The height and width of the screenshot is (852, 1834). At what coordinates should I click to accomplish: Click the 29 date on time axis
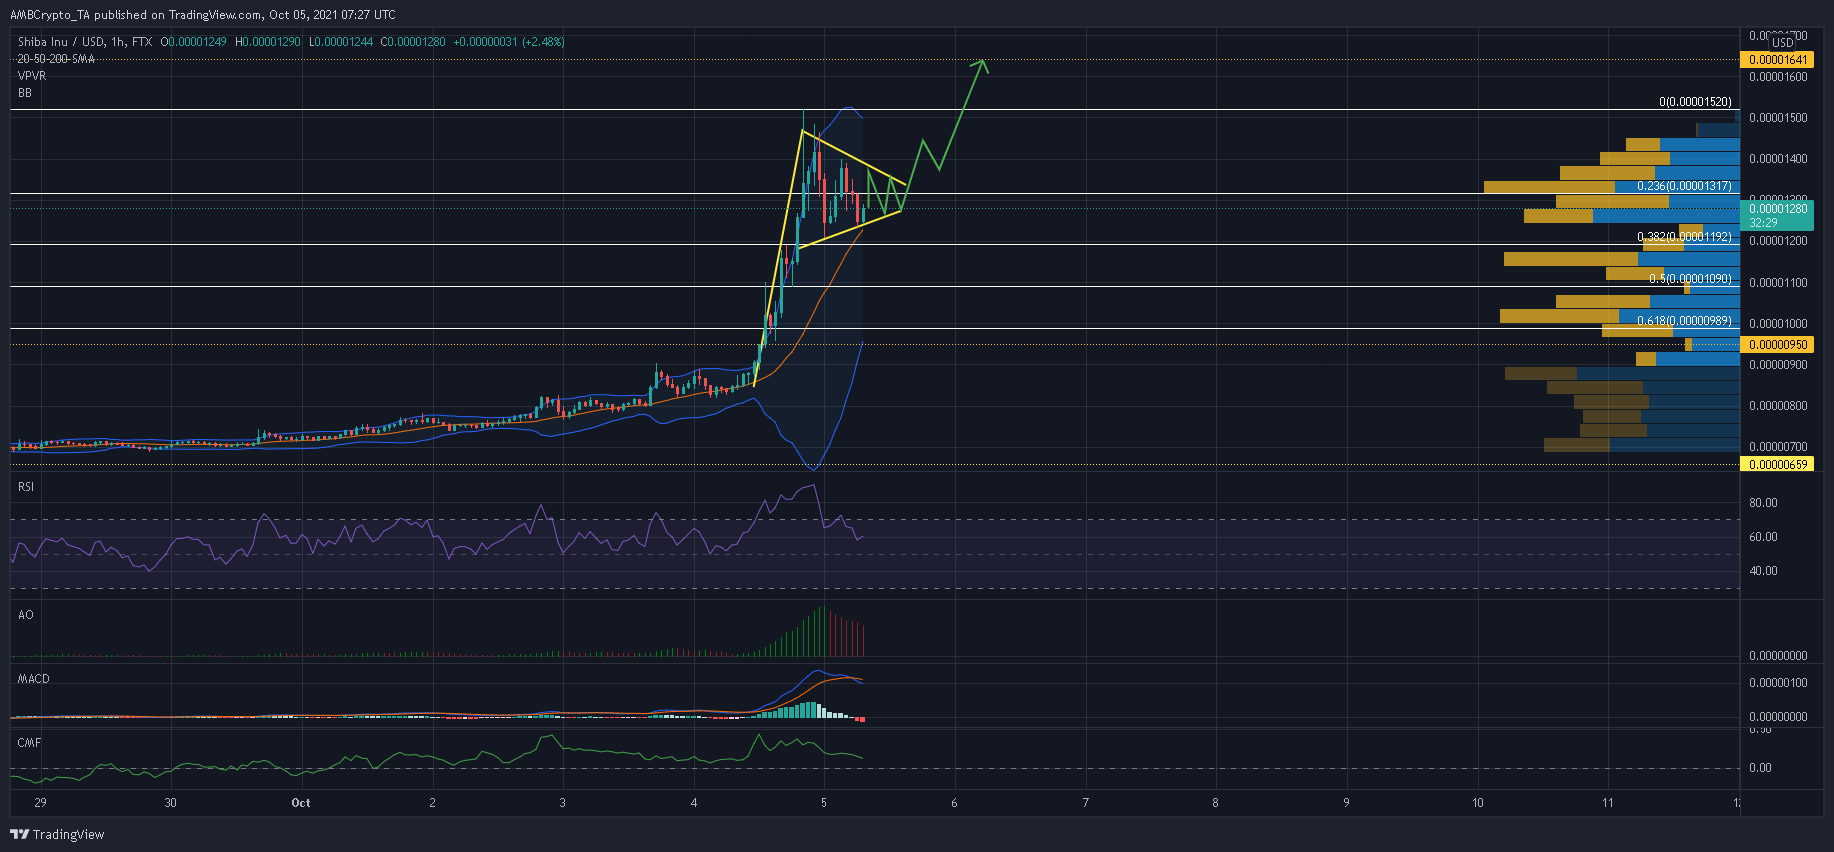(40, 803)
